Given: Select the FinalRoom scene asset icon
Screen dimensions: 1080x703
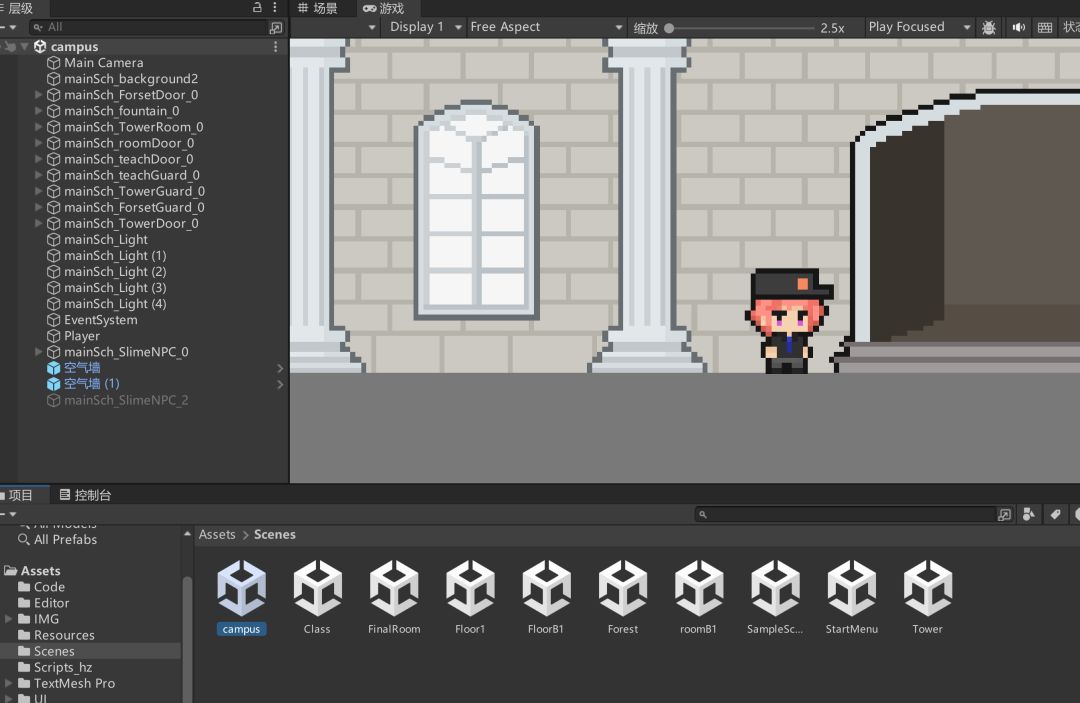Looking at the screenshot, I should coord(394,589).
